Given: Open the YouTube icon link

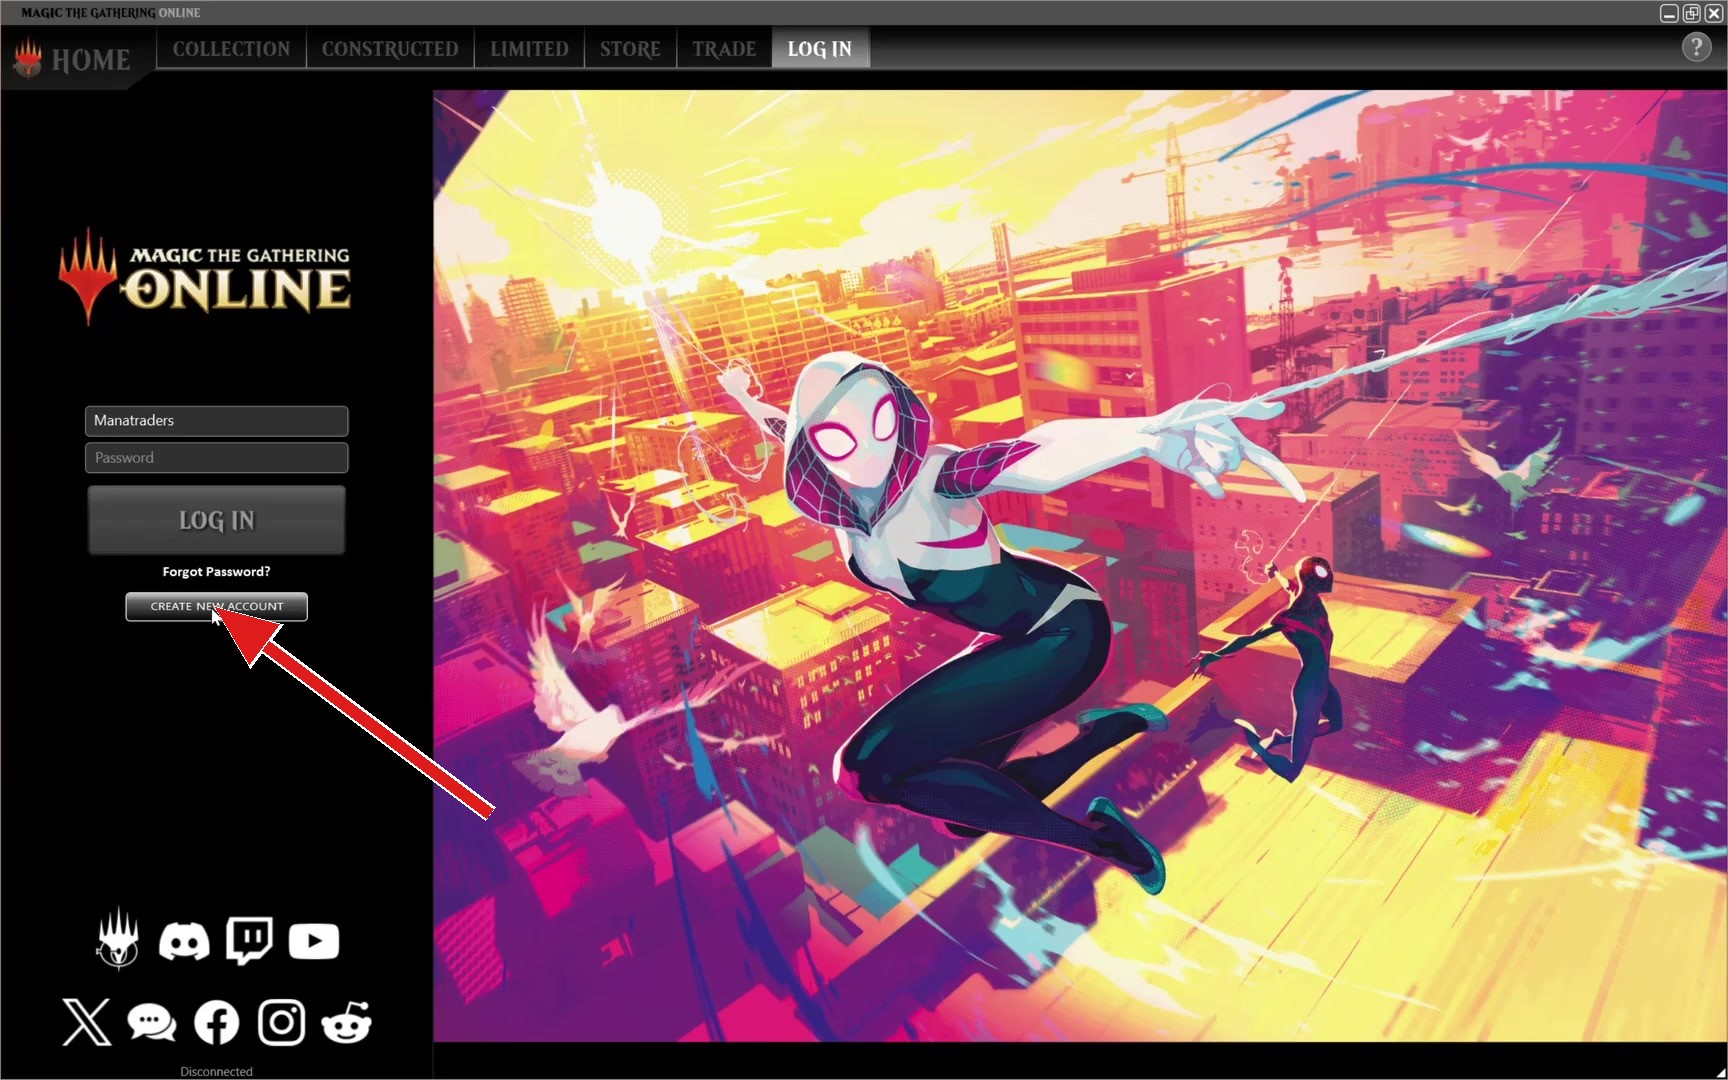Looking at the screenshot, I should click(x=314, y=941).
